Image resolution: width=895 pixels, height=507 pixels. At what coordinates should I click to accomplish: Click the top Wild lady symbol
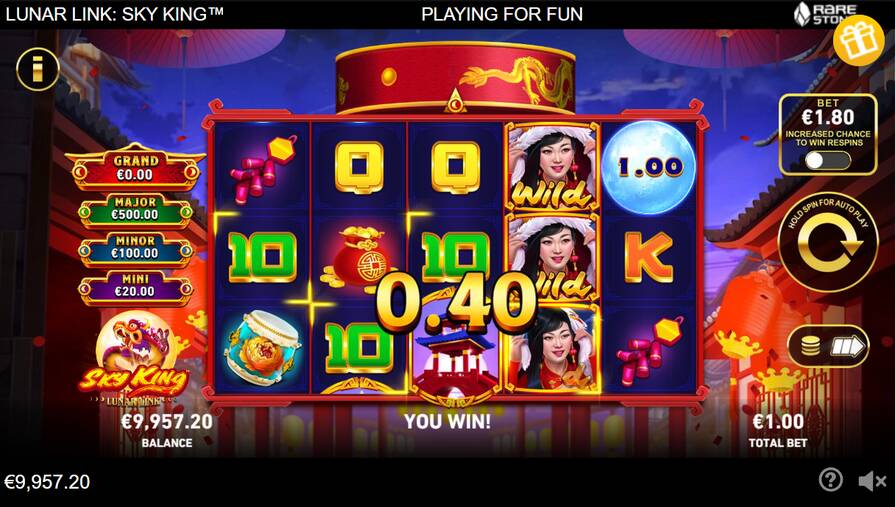[552, 167]
